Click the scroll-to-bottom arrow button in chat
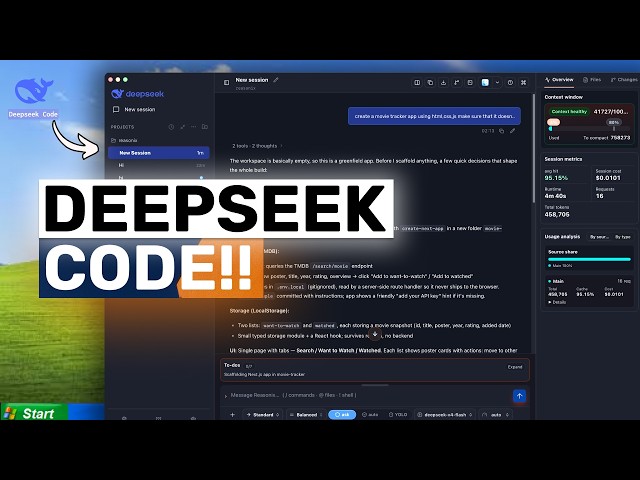Screen dimensions: 640x480 click(x=375, y=335)
